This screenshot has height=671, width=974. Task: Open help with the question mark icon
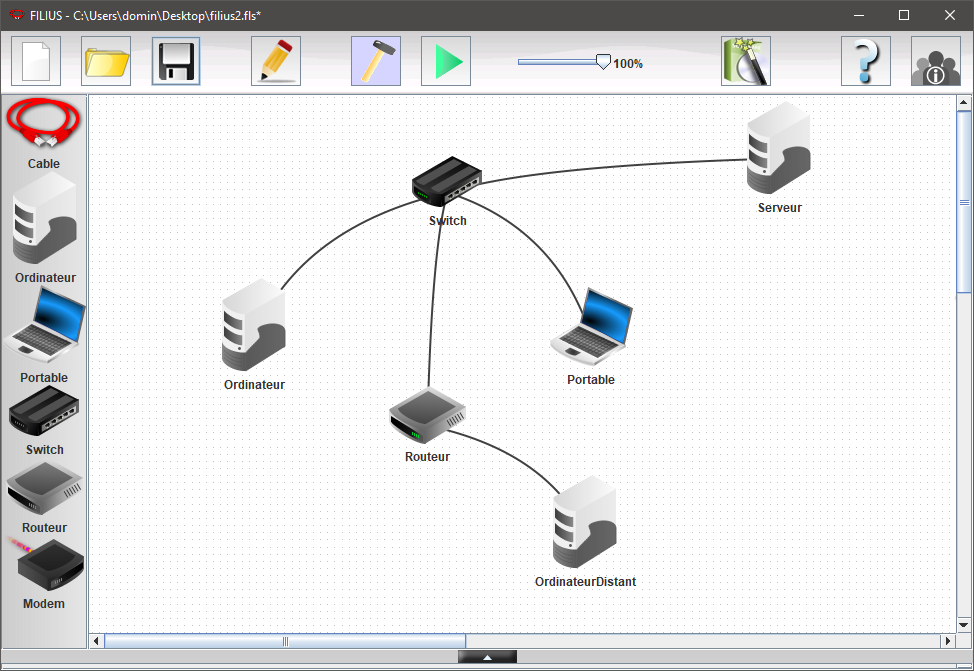pos(866,61)
